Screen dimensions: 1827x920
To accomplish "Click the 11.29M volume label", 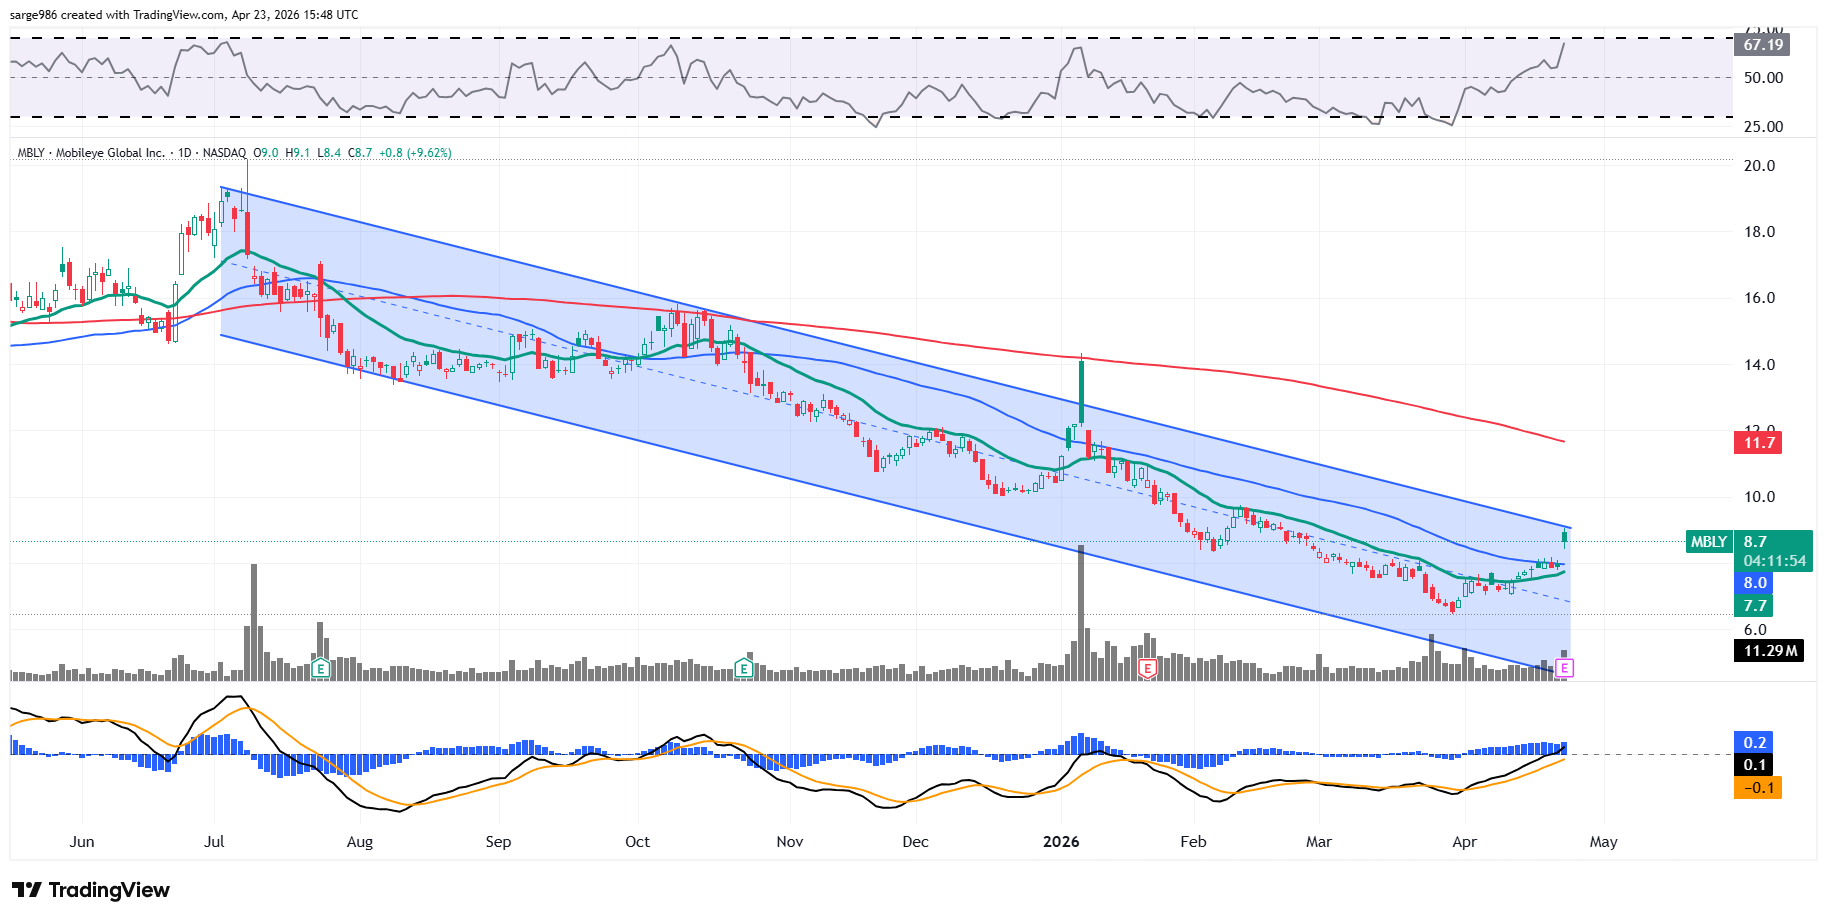I will (x=1769, y=651).
